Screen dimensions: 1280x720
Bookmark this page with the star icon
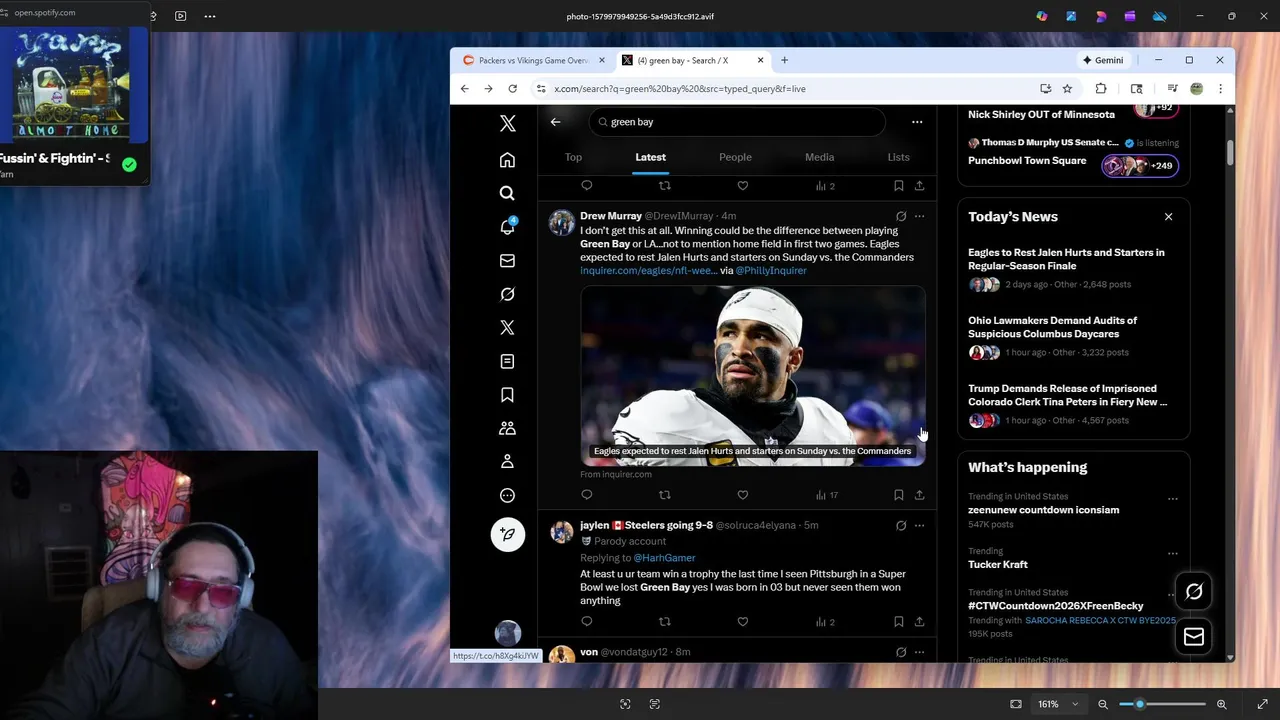tap(1067, 89)
